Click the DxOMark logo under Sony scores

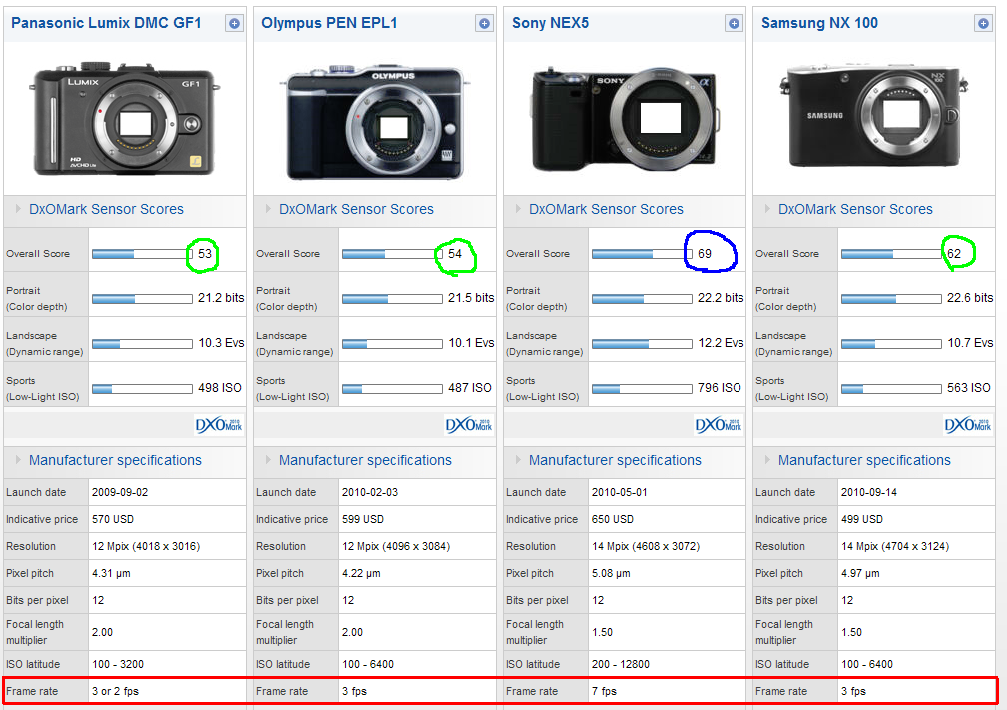tap(719, 425)
